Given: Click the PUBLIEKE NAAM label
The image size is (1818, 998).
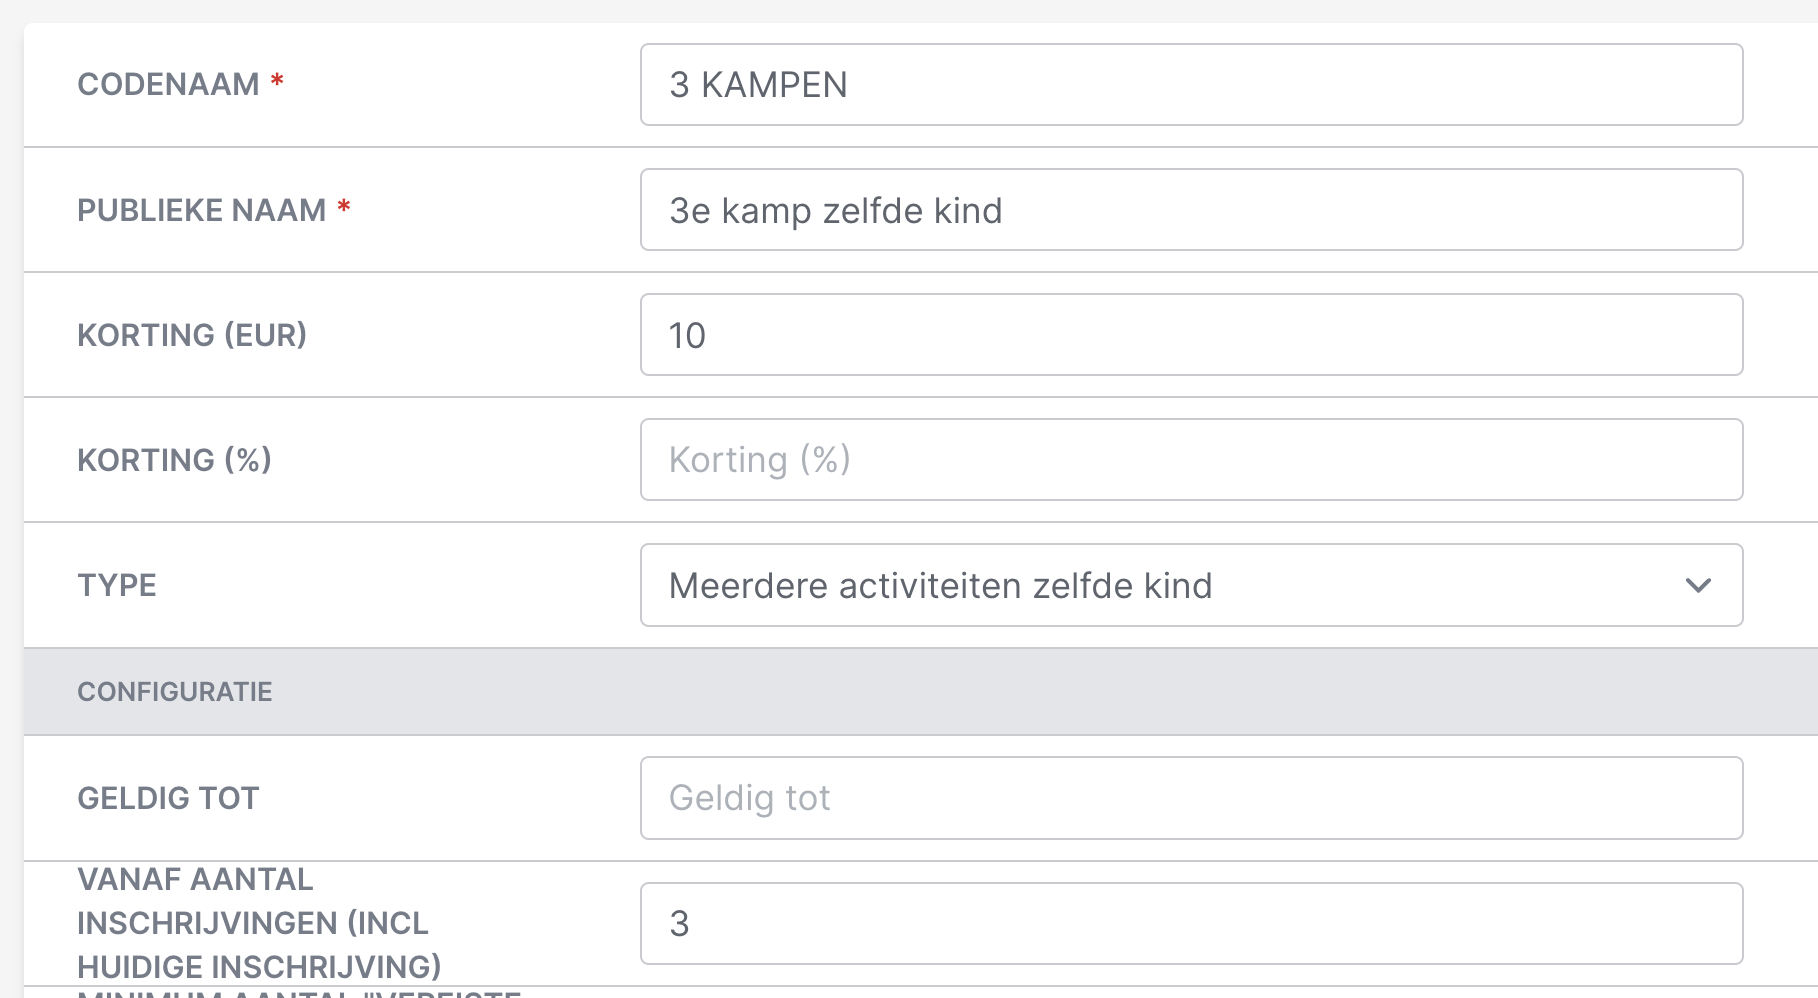Looking at the screenshot, I should (201, 210).
